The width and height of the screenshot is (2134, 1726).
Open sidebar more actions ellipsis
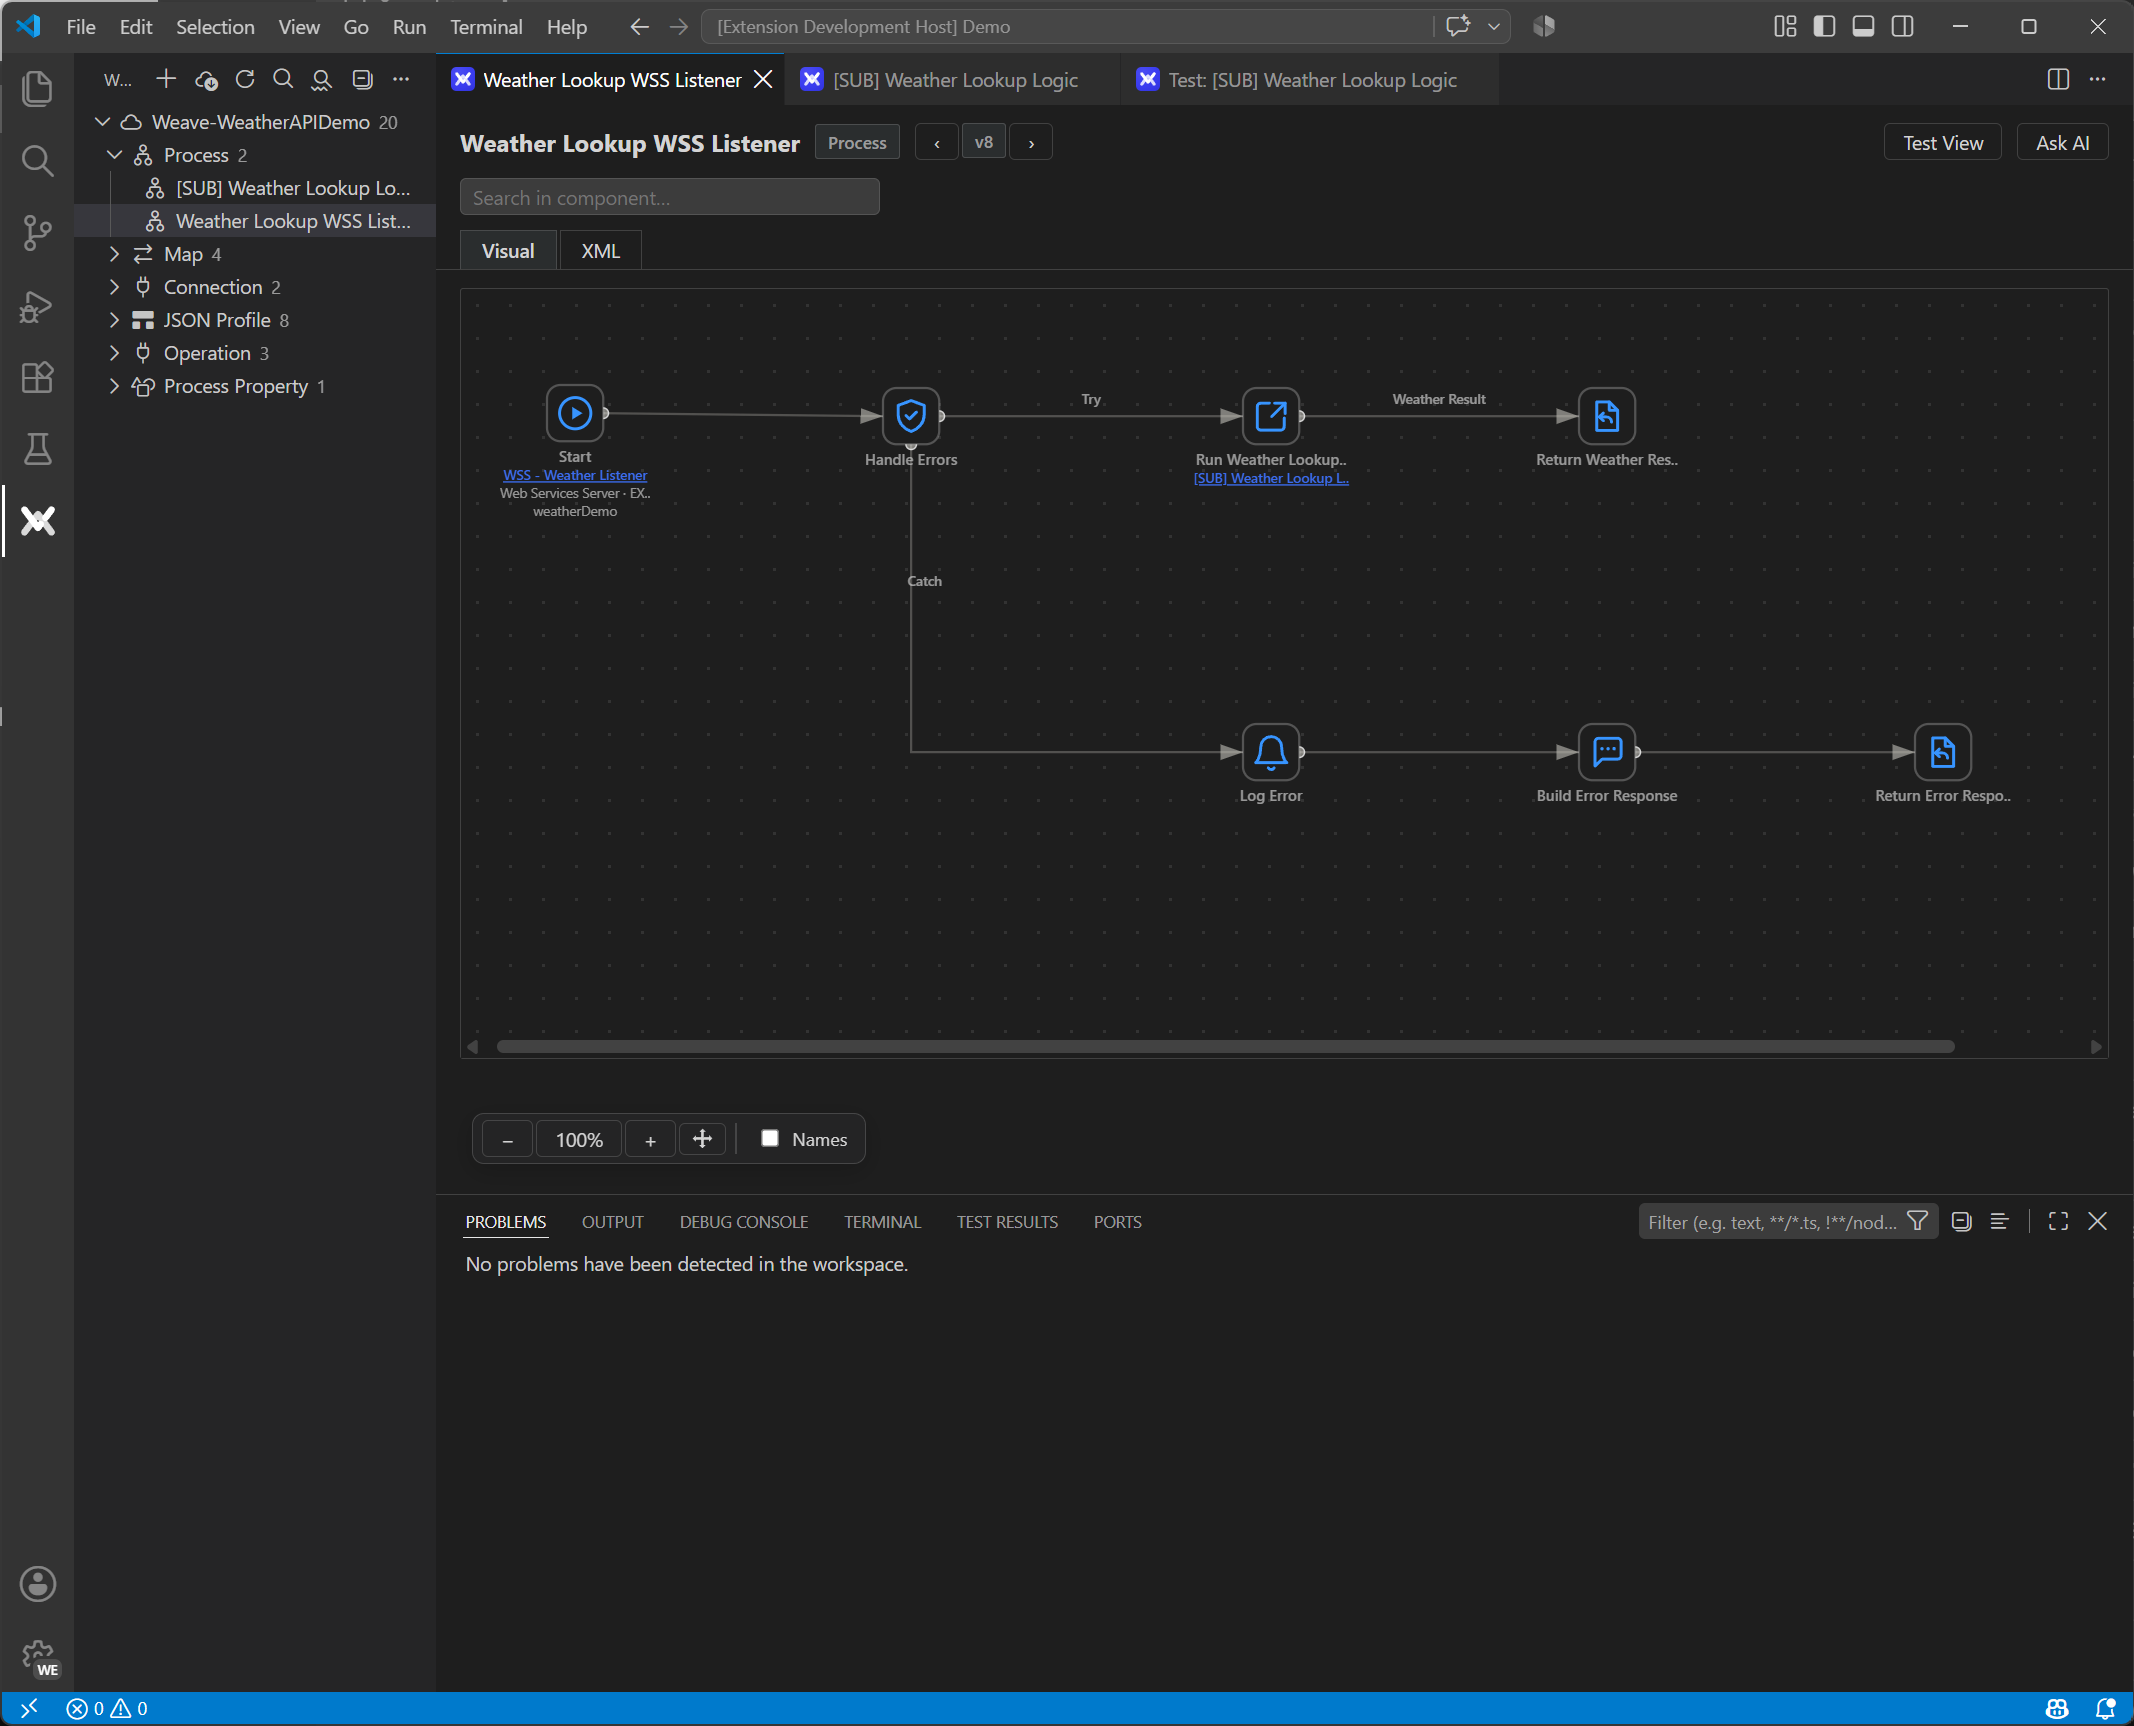(401, 79)
